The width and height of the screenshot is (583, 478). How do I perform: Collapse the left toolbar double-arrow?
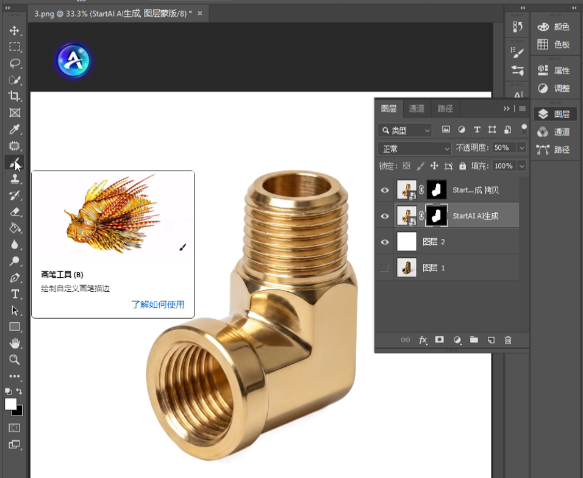click(7, 7)
